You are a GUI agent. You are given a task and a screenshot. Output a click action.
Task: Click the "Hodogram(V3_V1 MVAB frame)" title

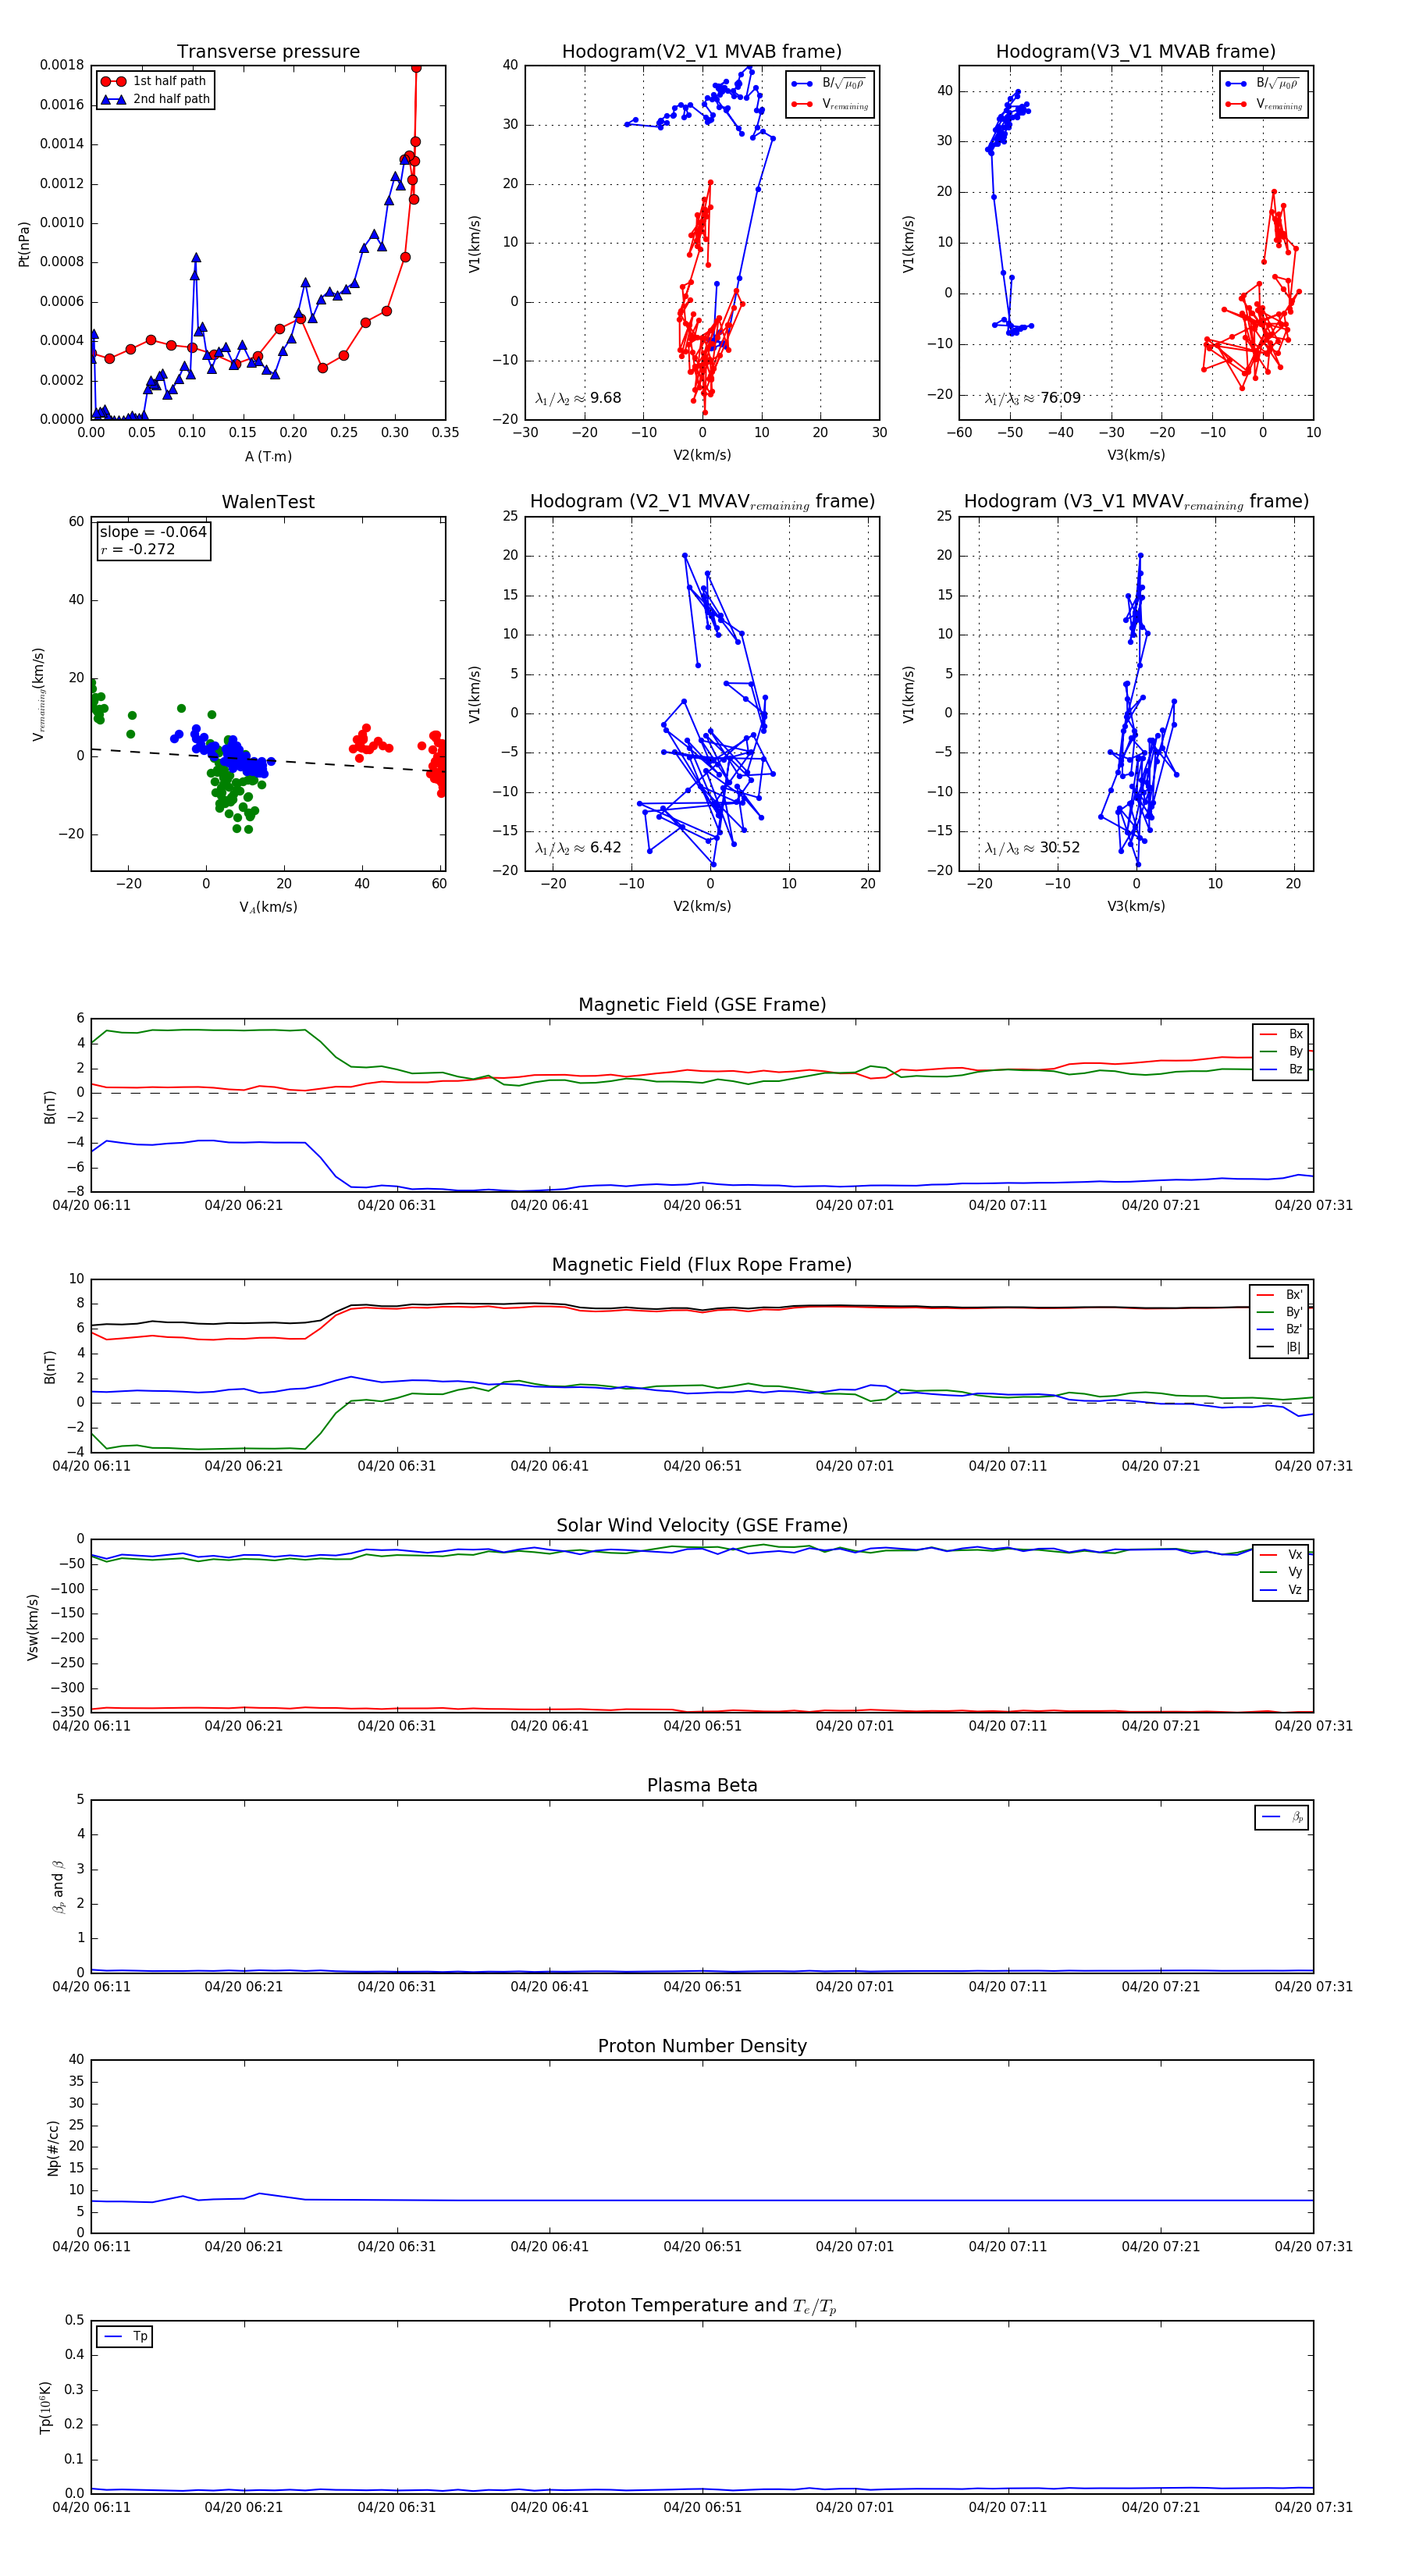[x=1136, y=51]
